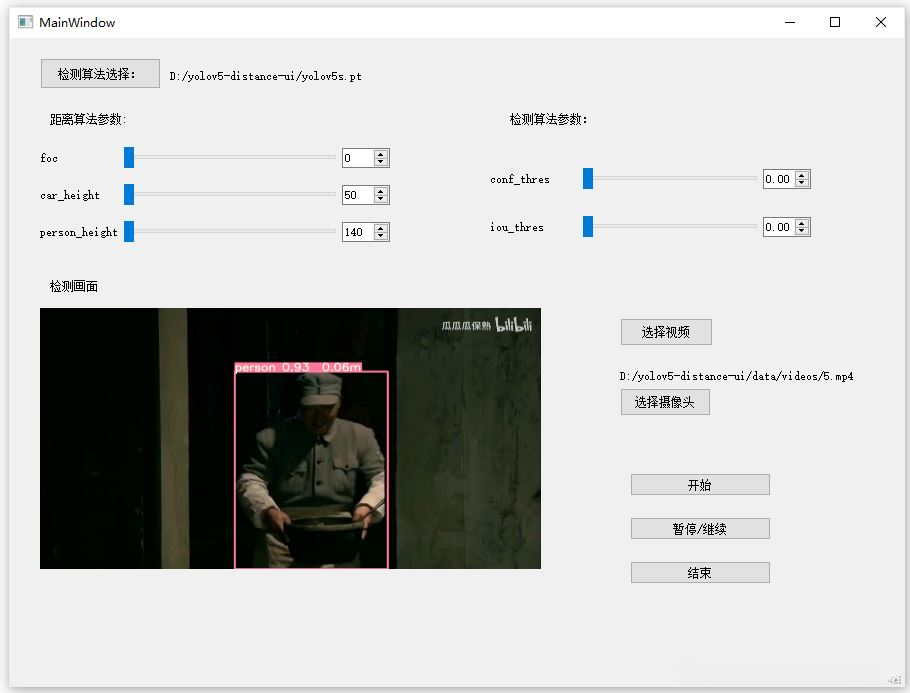Increase conf_thres with up arrow
Screen dimensions: 910x693
tap(801, 175)
